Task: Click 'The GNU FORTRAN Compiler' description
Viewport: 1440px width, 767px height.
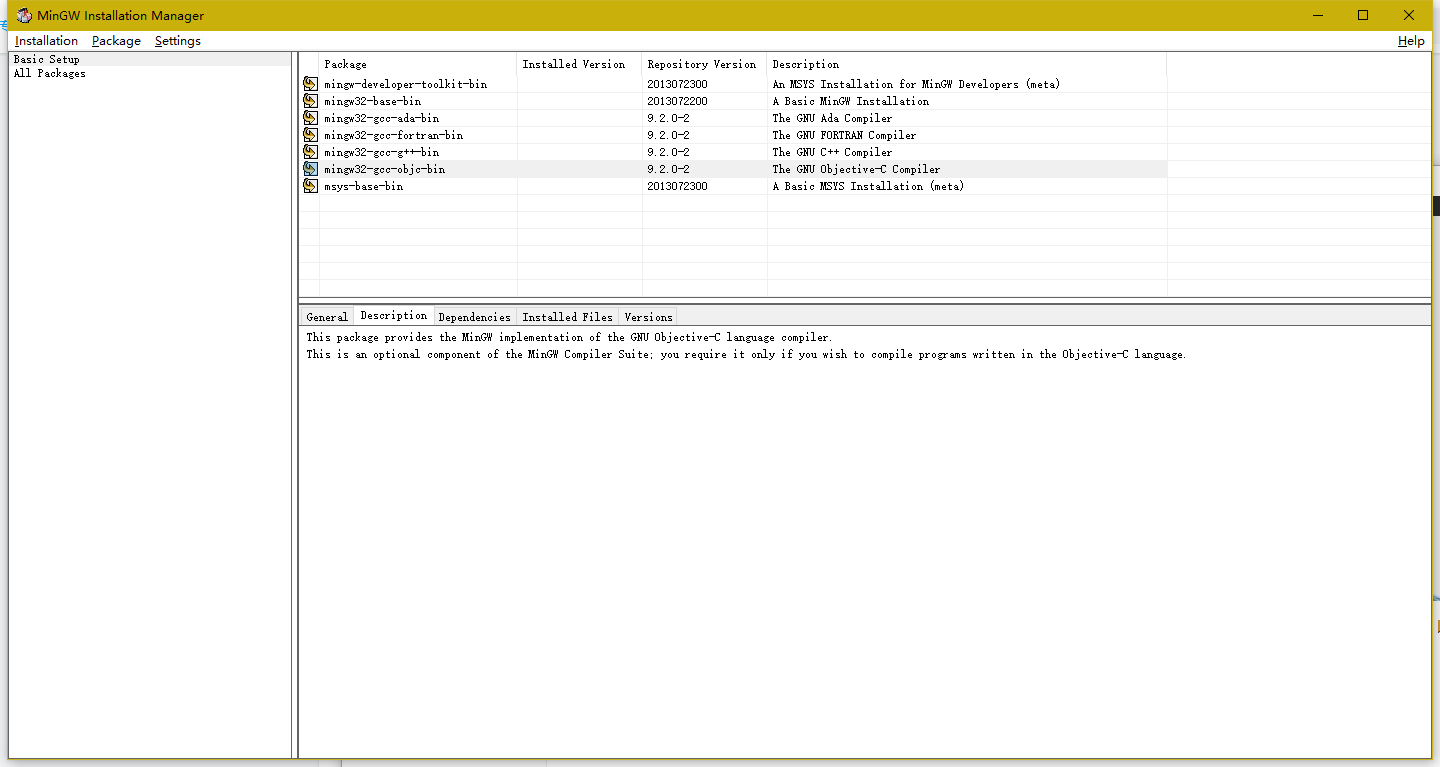Action: (844, 135)
